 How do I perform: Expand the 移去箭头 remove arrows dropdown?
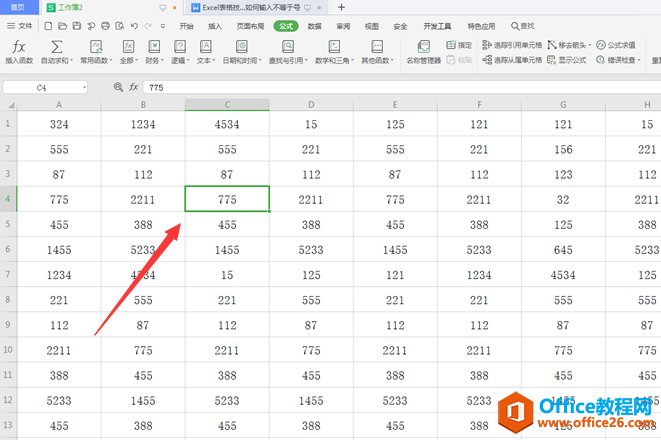tap(589, 45)
